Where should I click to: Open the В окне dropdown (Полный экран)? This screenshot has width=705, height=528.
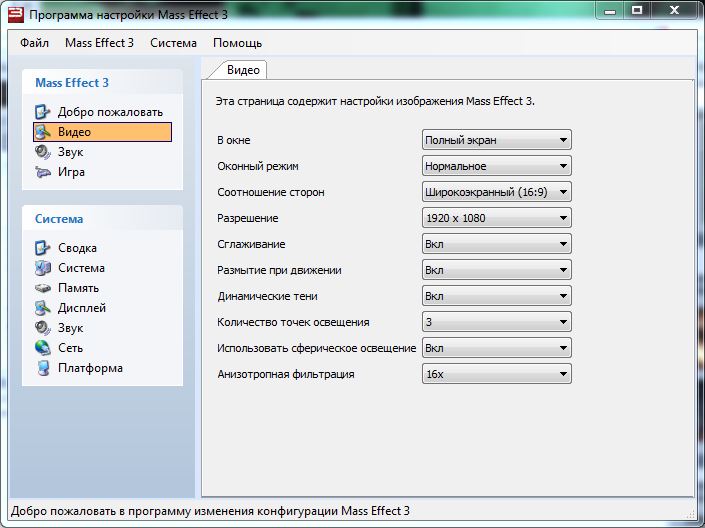[x=497, y=140]
